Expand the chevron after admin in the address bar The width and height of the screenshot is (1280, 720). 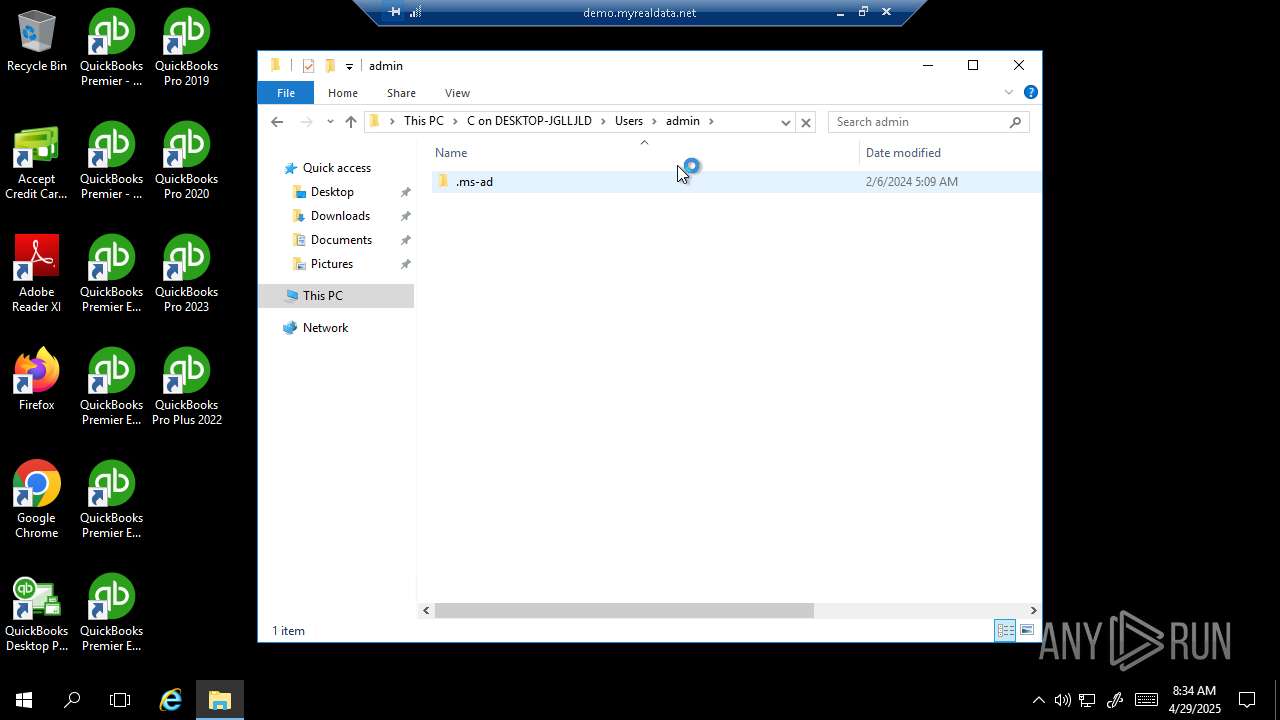(x=711, y=121)
